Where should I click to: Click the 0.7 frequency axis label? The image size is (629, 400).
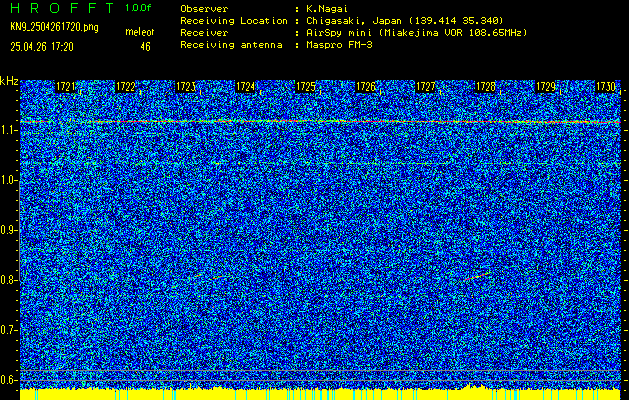click(x=8, y=330)
